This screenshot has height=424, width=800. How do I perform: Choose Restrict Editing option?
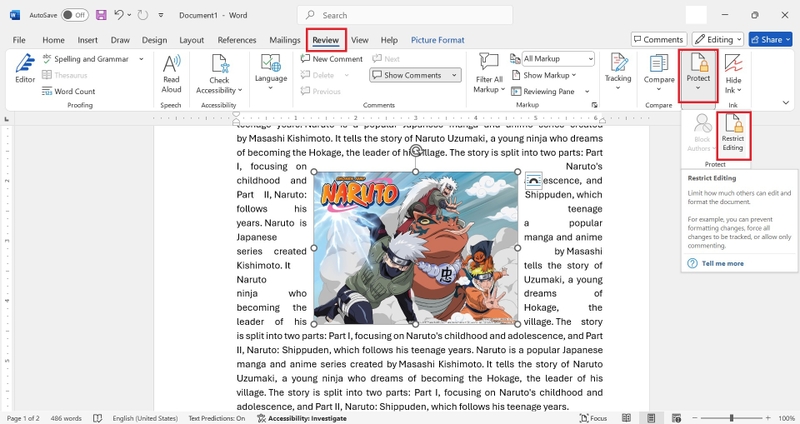point(733,133)
